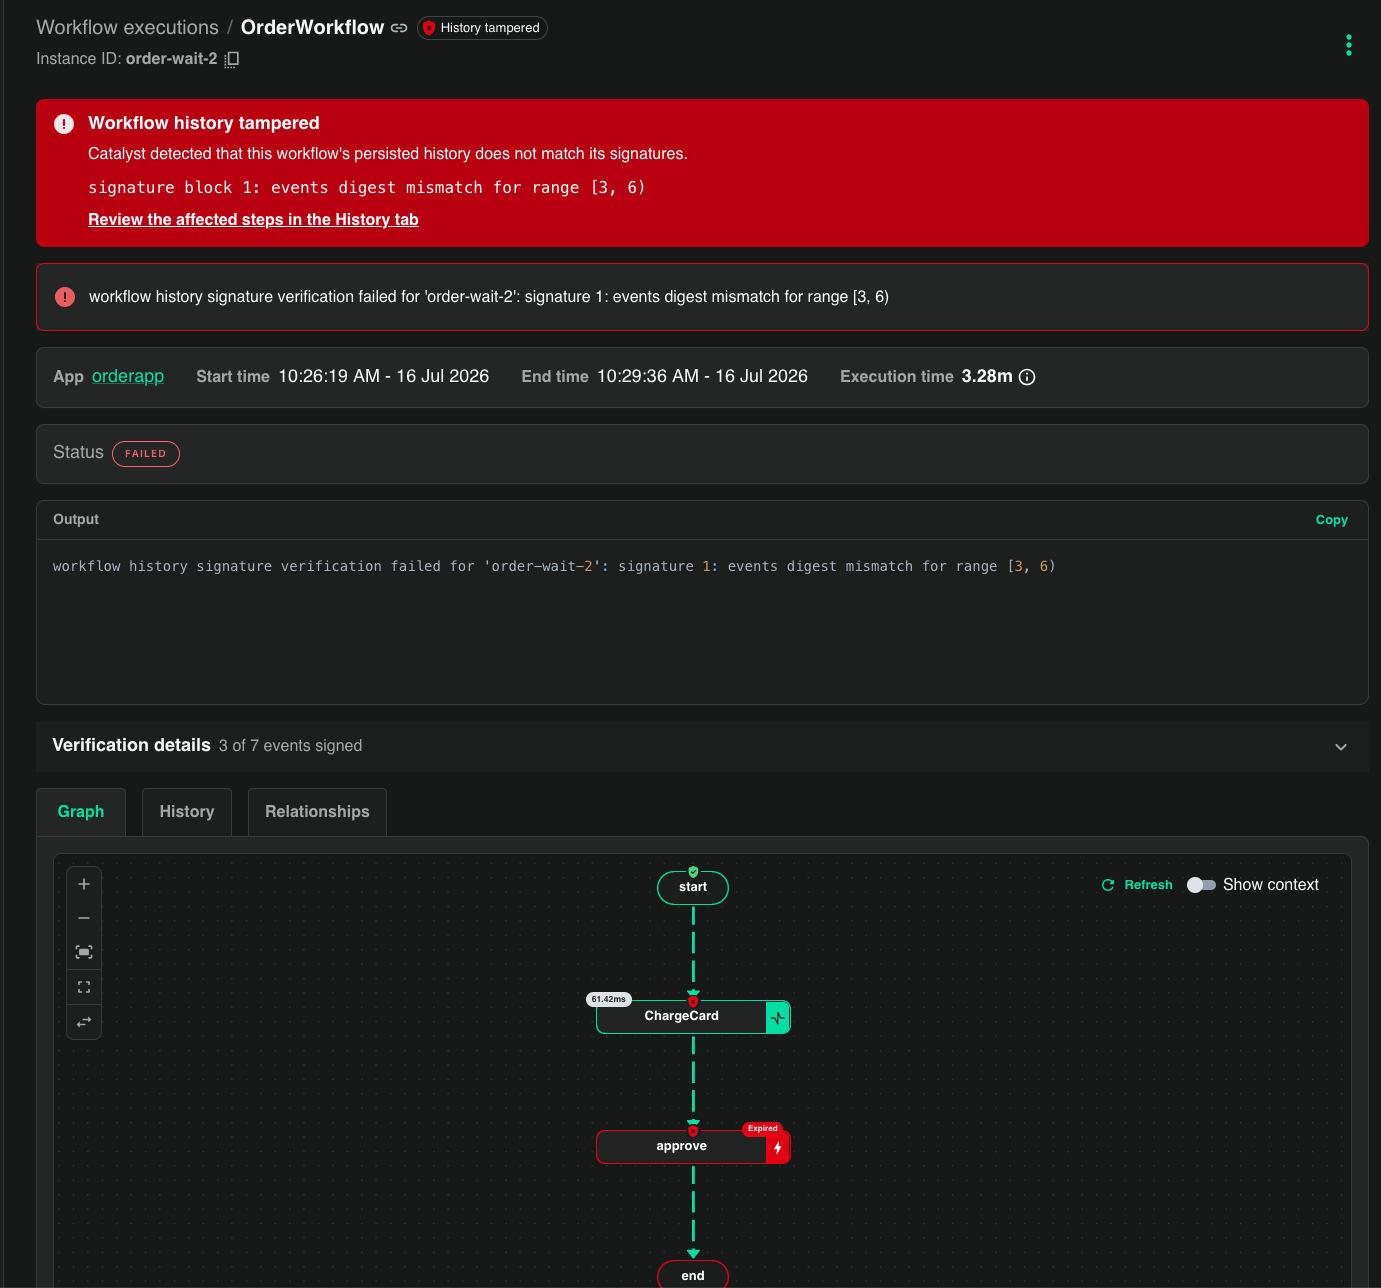Zoom out on the graph
The width and height of the screenshot is (1381, 1288).
pos(84,918)
